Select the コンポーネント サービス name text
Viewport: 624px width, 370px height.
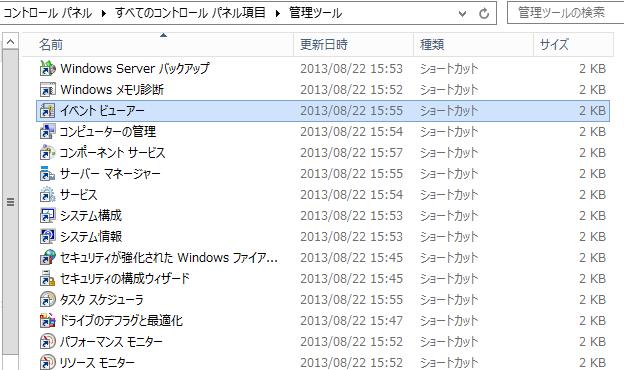coord(112,153)
